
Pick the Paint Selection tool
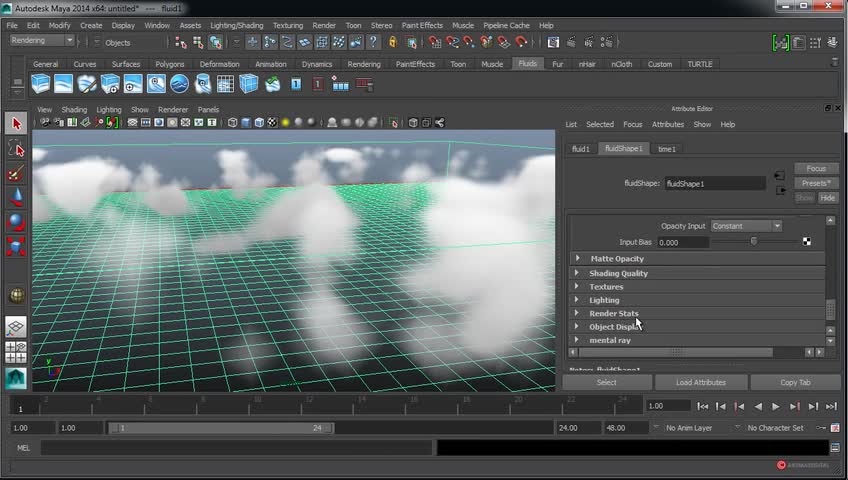coord(16,174)
